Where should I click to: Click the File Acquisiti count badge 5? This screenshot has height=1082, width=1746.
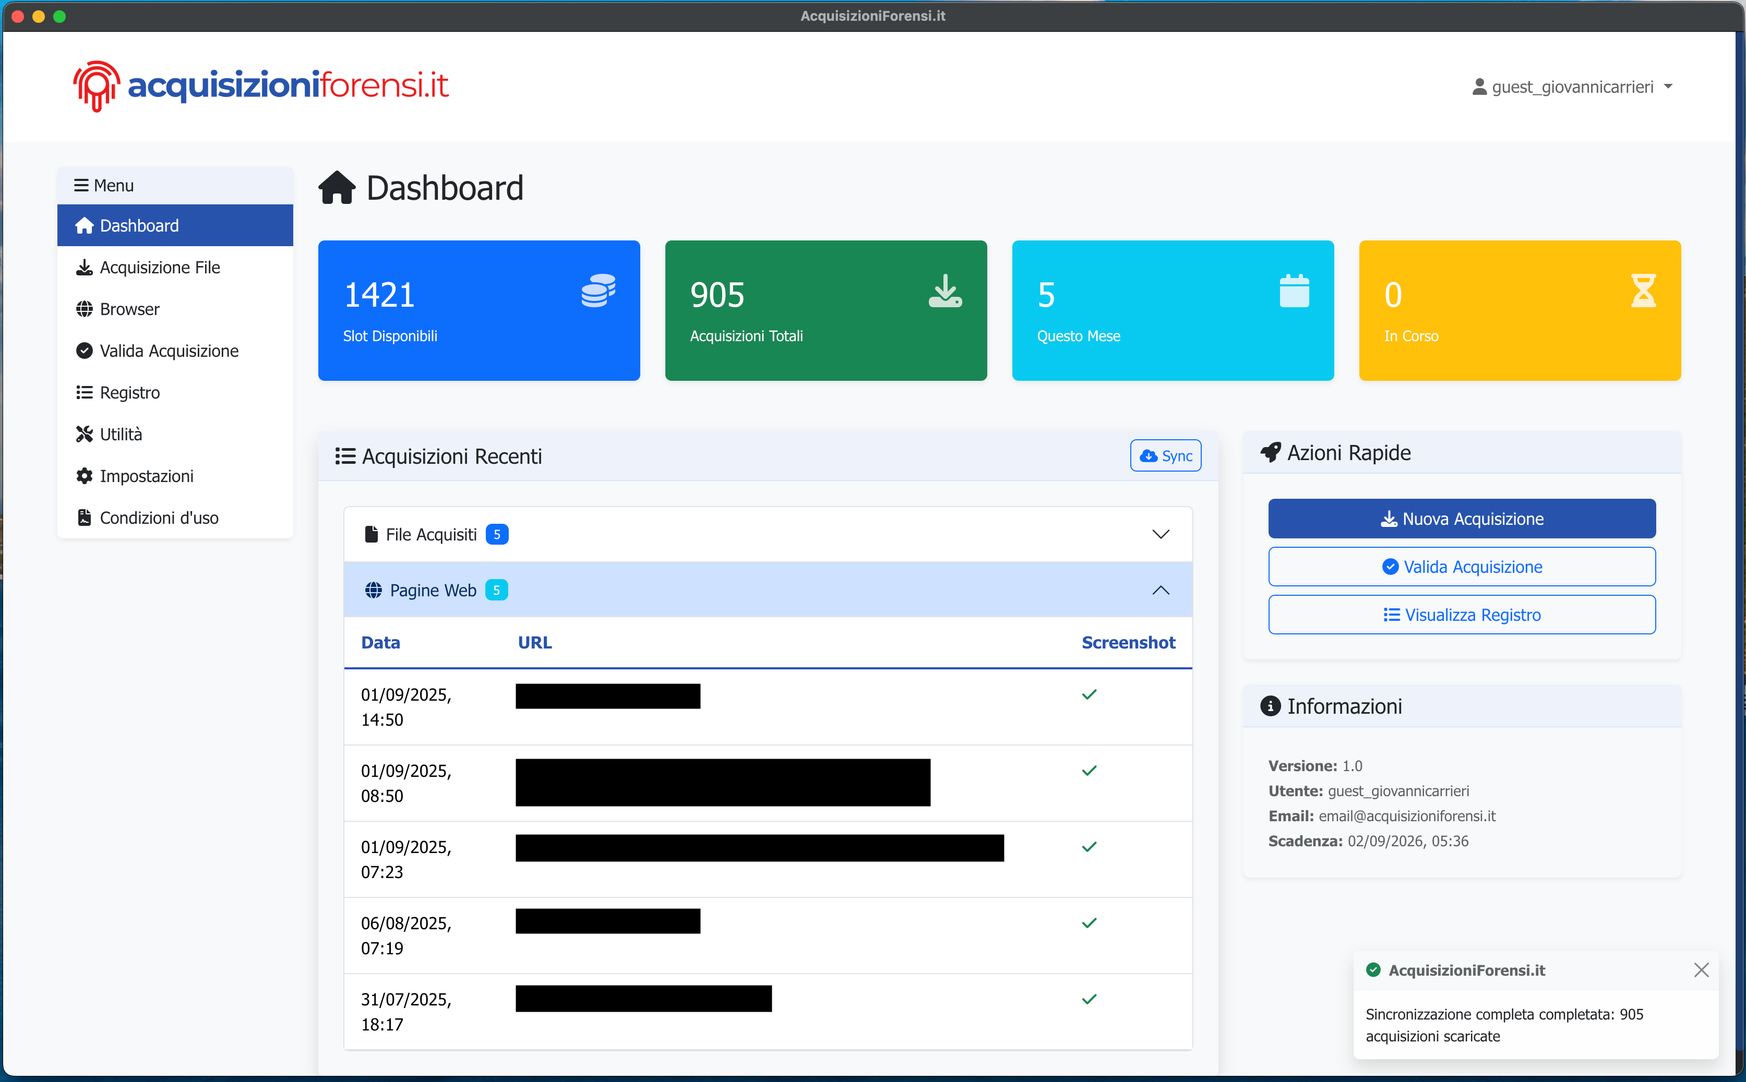tap(497, 535)
